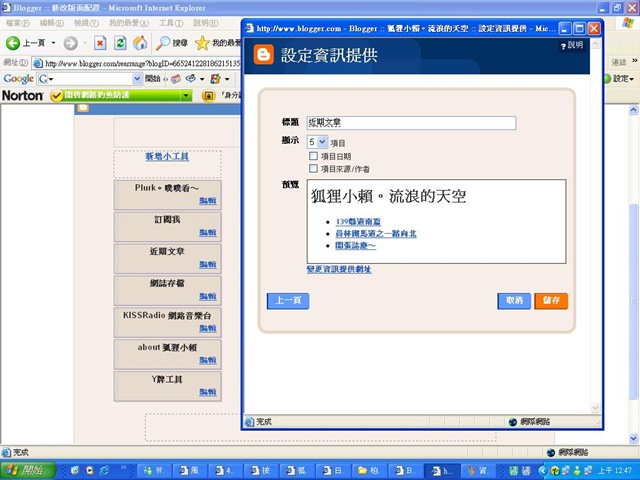Click the IE Stop page icon
This screenshot has width=640, height=480.
point(100,43)
